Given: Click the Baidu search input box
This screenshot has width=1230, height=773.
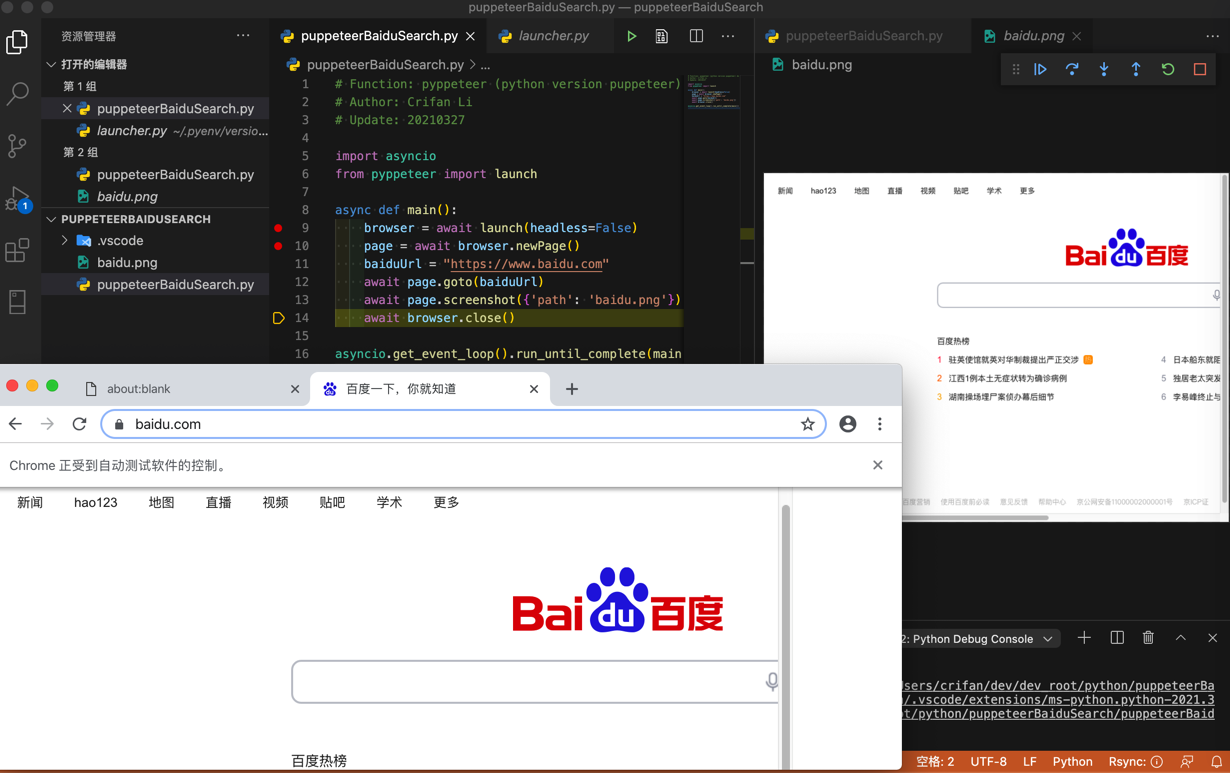Looking at the screenshot, I should pos(535,682).
